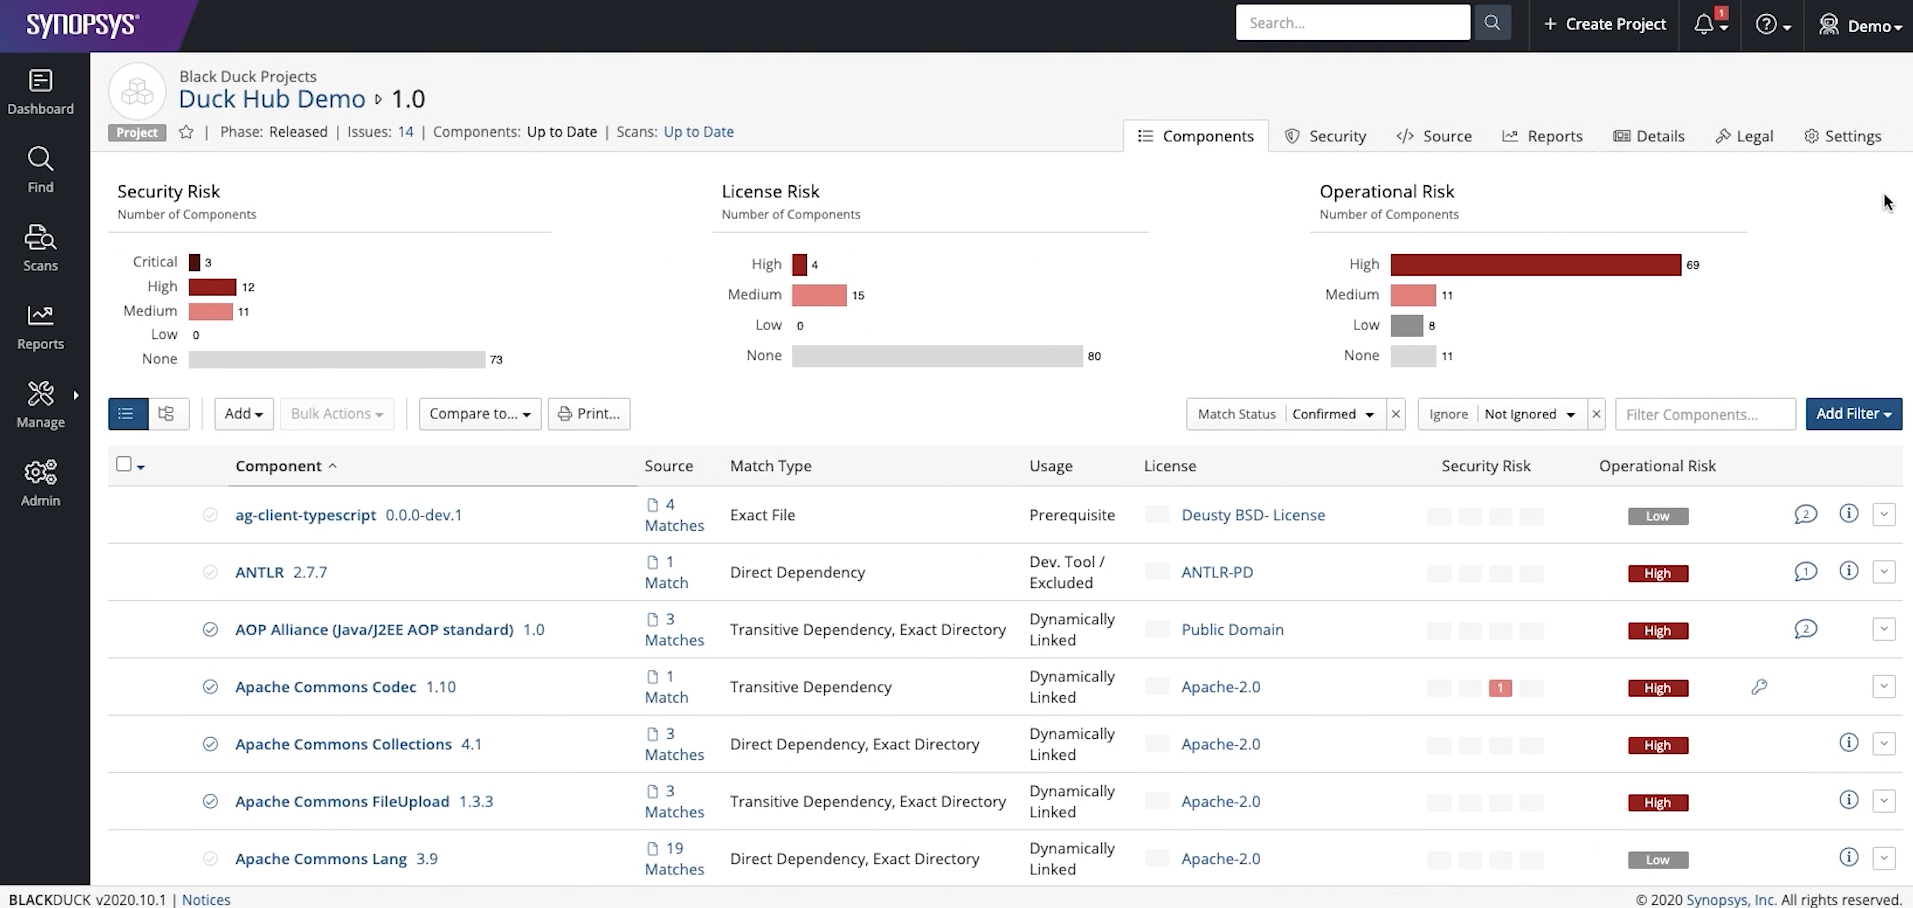Open the Add dropdown

coord(244,414)
